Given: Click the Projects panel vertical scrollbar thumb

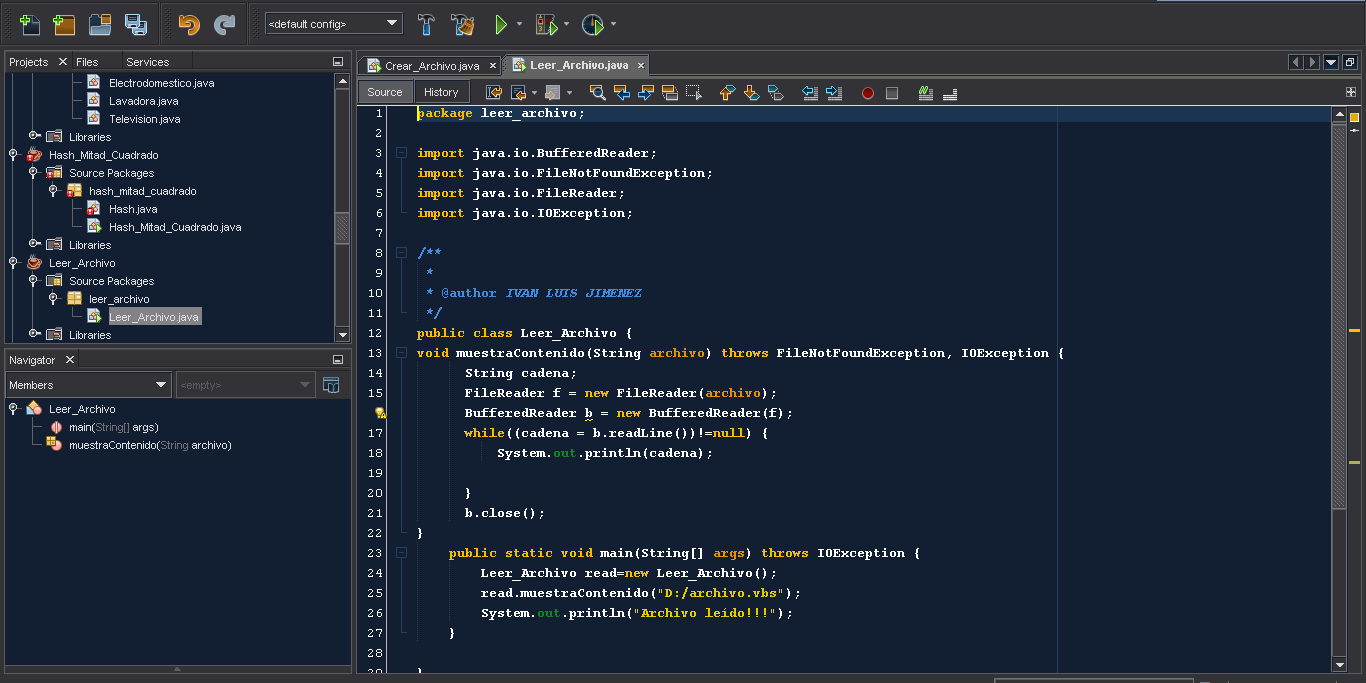Looking at the screenshot, I should point(342,228).
